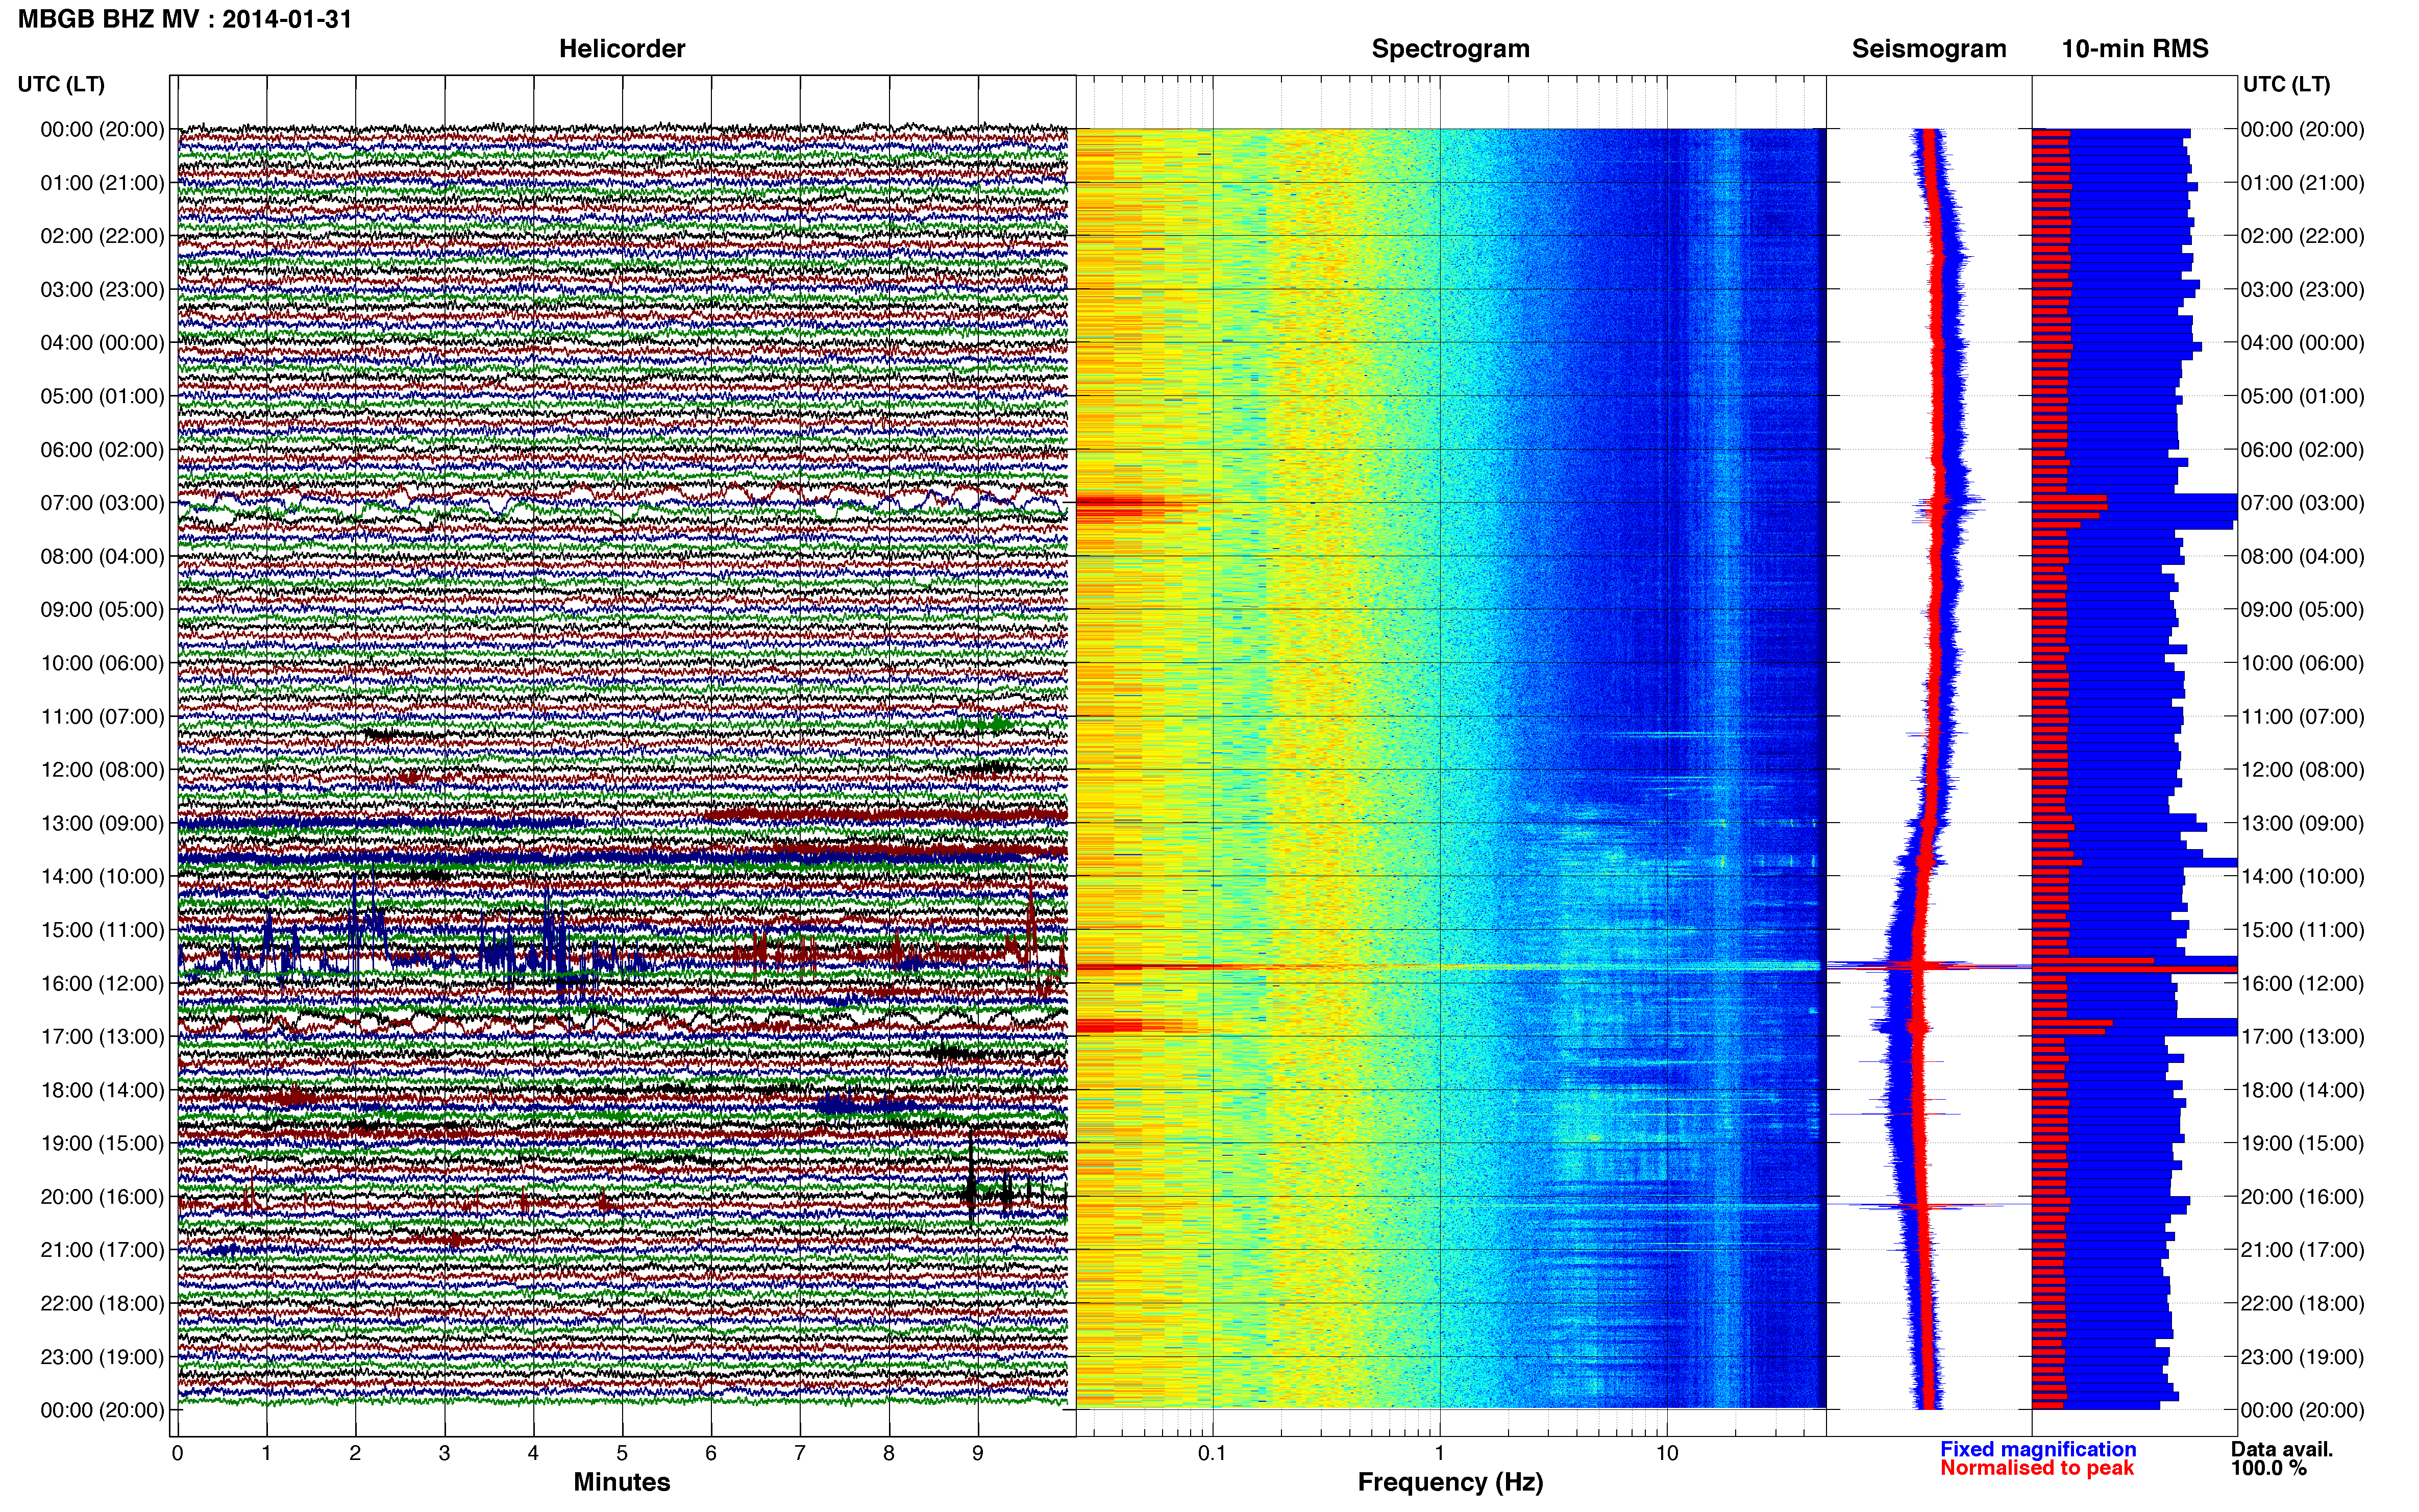Click the 10-min RMS panel heading
The width and height of the screenshot is (2419, 1512).
2135,49
